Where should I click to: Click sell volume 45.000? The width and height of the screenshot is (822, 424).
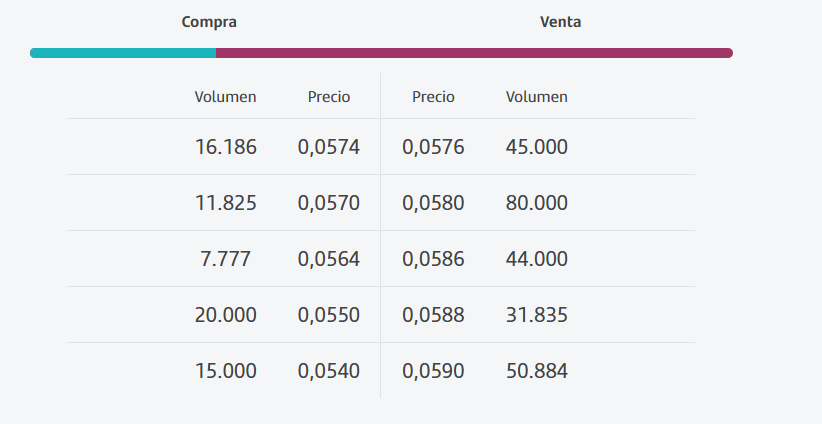click(x=537, y=147)
